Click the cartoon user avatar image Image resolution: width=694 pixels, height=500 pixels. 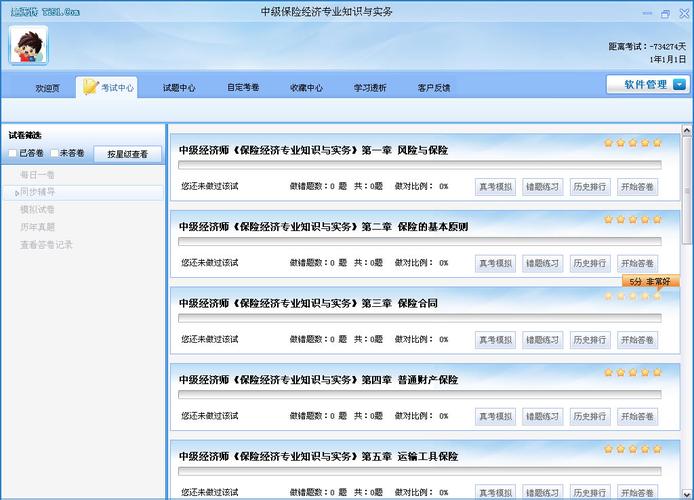[x=28, y=45]
